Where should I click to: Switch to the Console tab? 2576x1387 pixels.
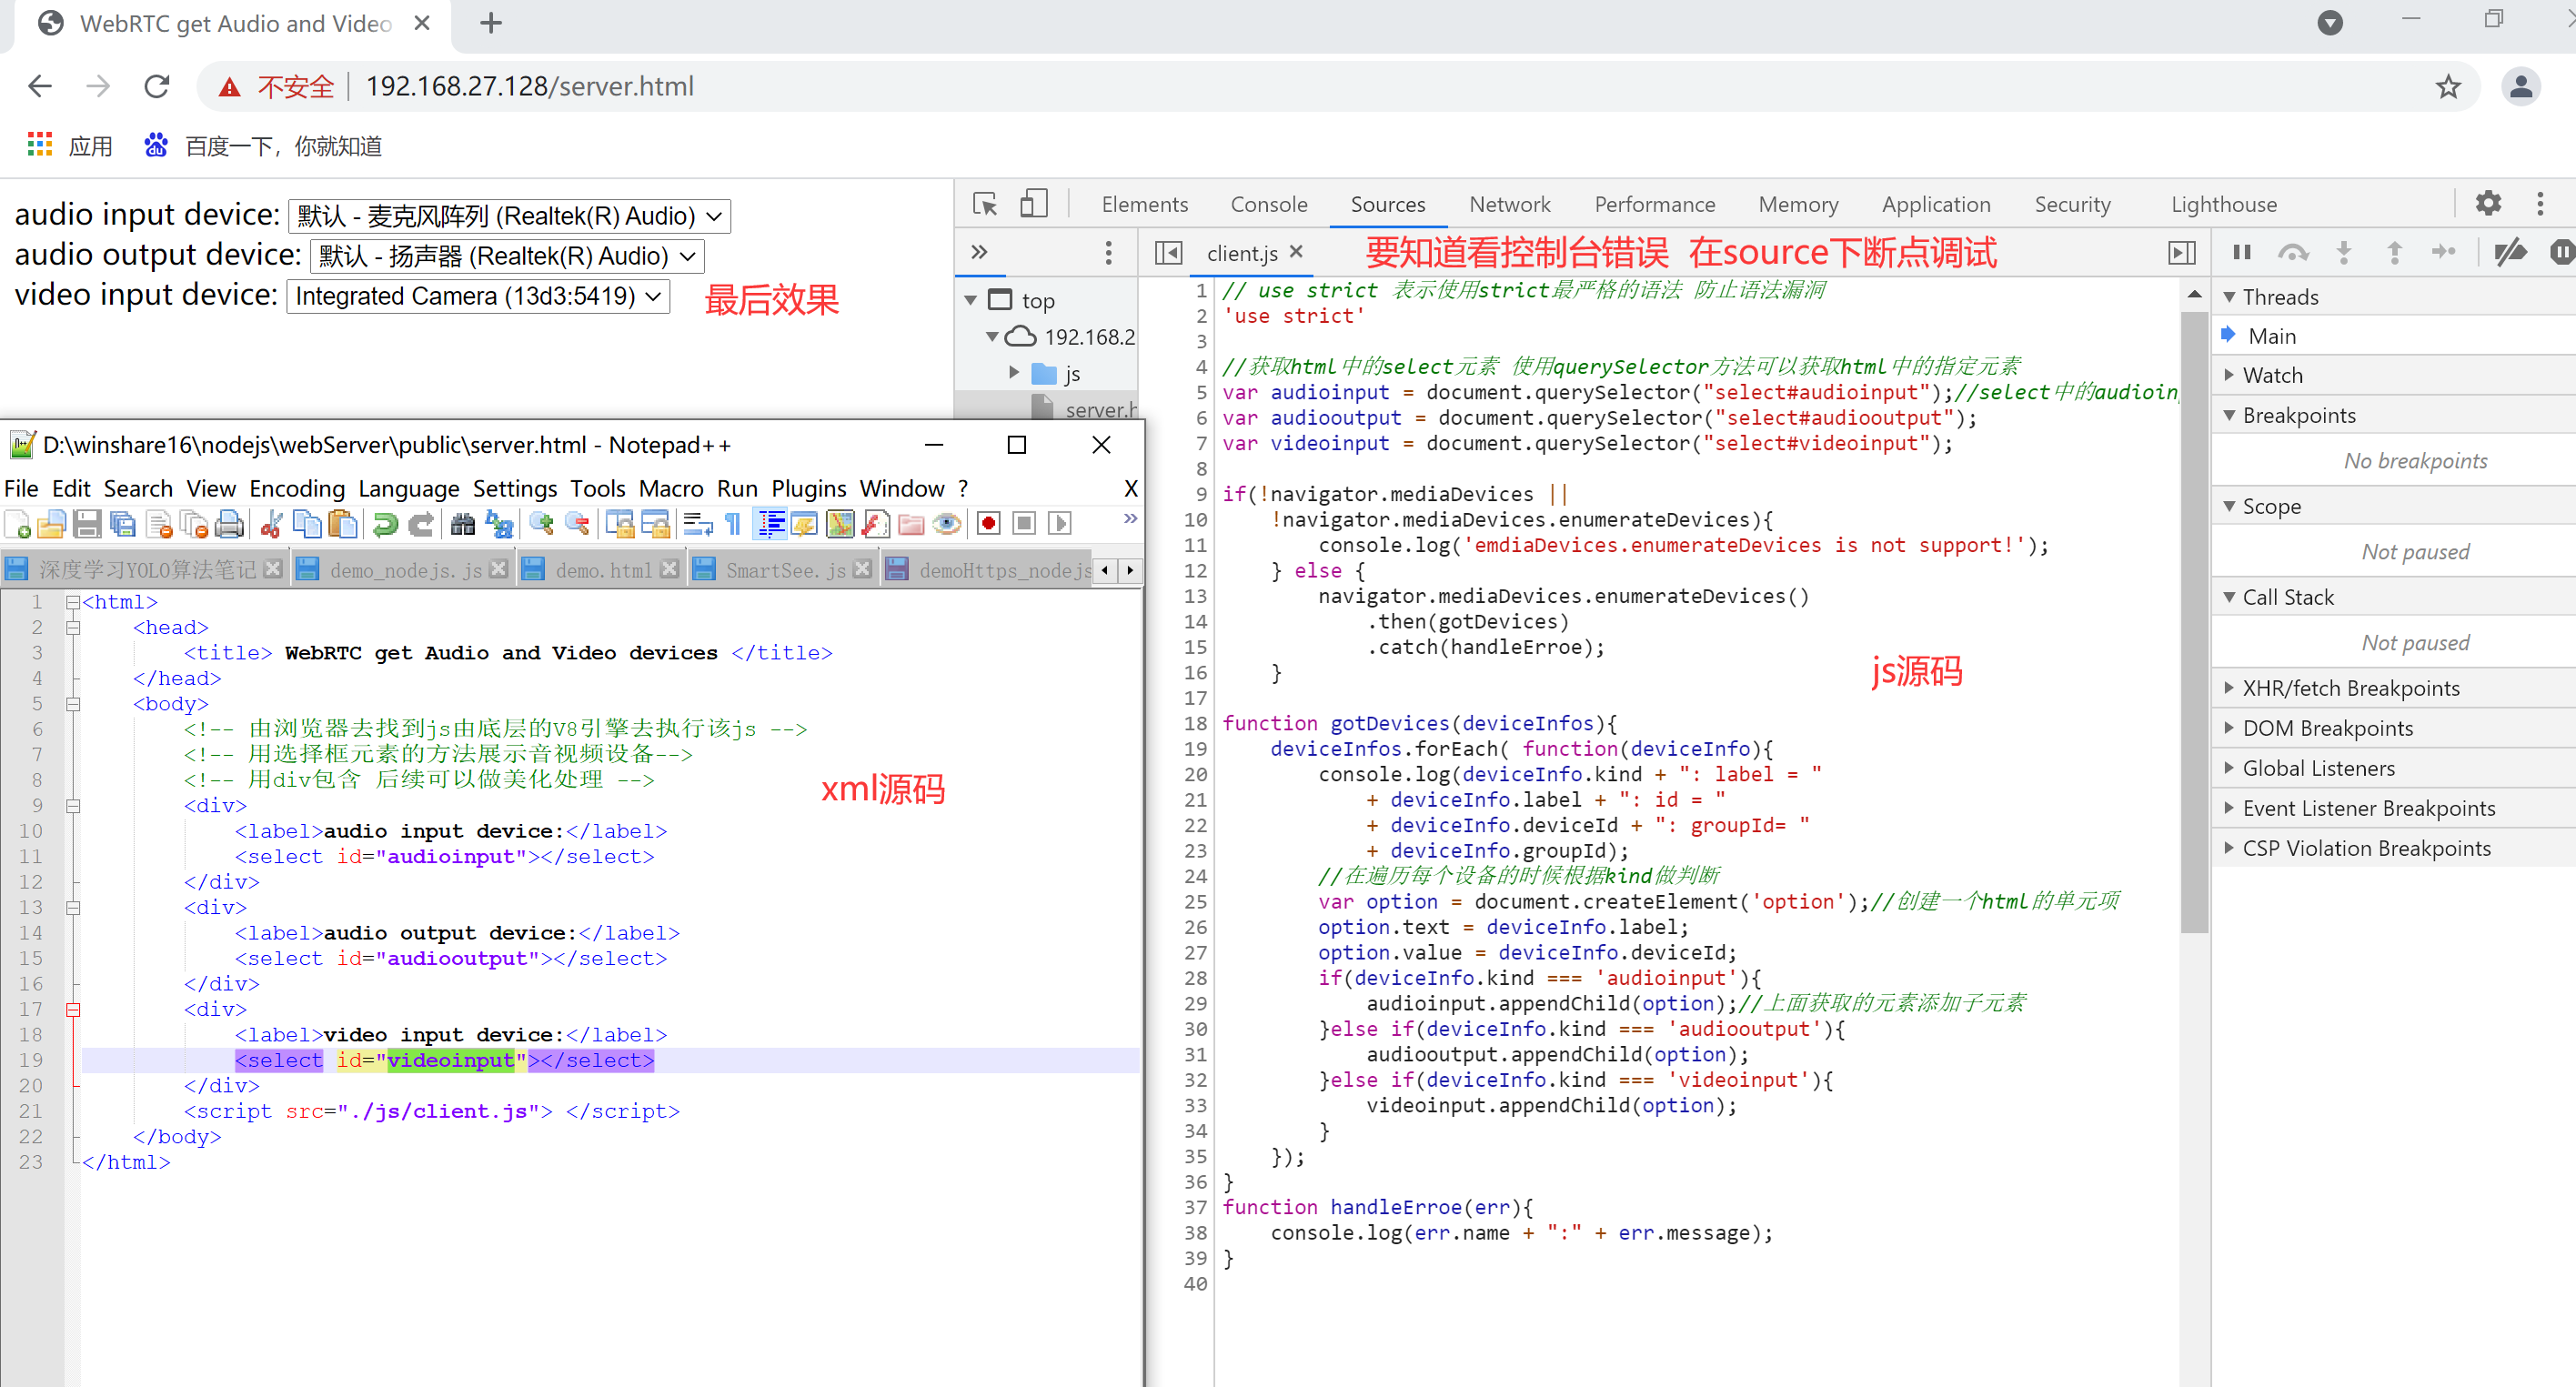[1268, 204]
